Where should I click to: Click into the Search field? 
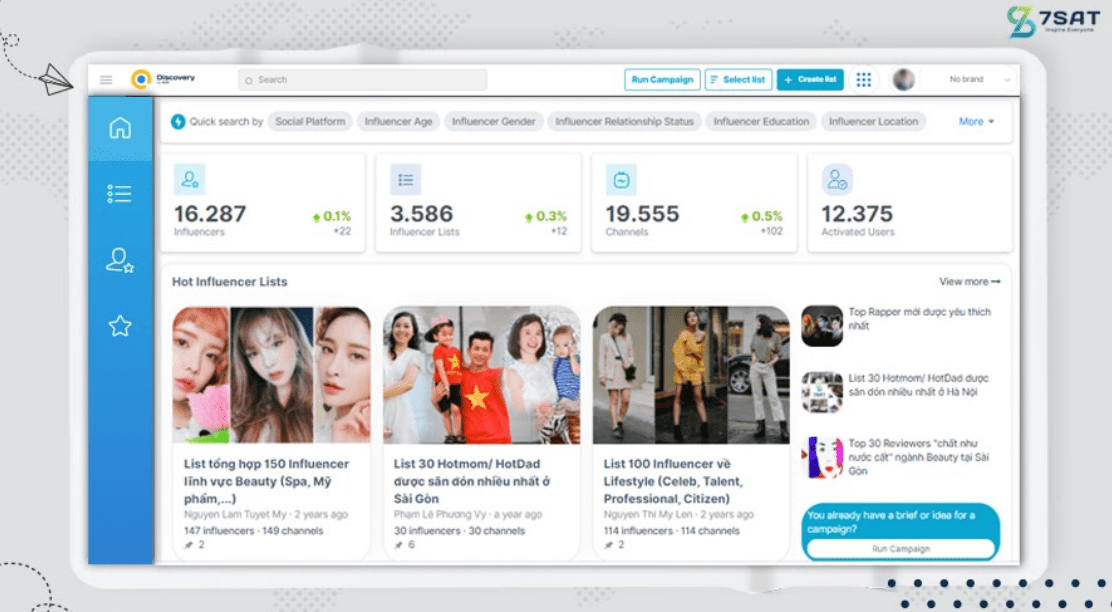(x=362, y=79)
